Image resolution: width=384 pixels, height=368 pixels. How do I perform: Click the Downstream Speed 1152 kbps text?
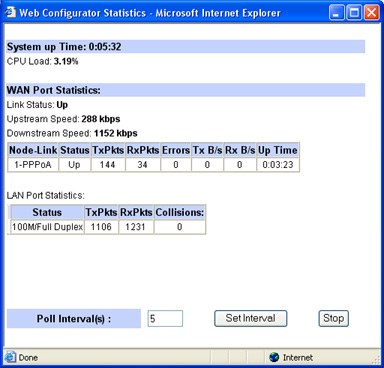pos(72,133)
